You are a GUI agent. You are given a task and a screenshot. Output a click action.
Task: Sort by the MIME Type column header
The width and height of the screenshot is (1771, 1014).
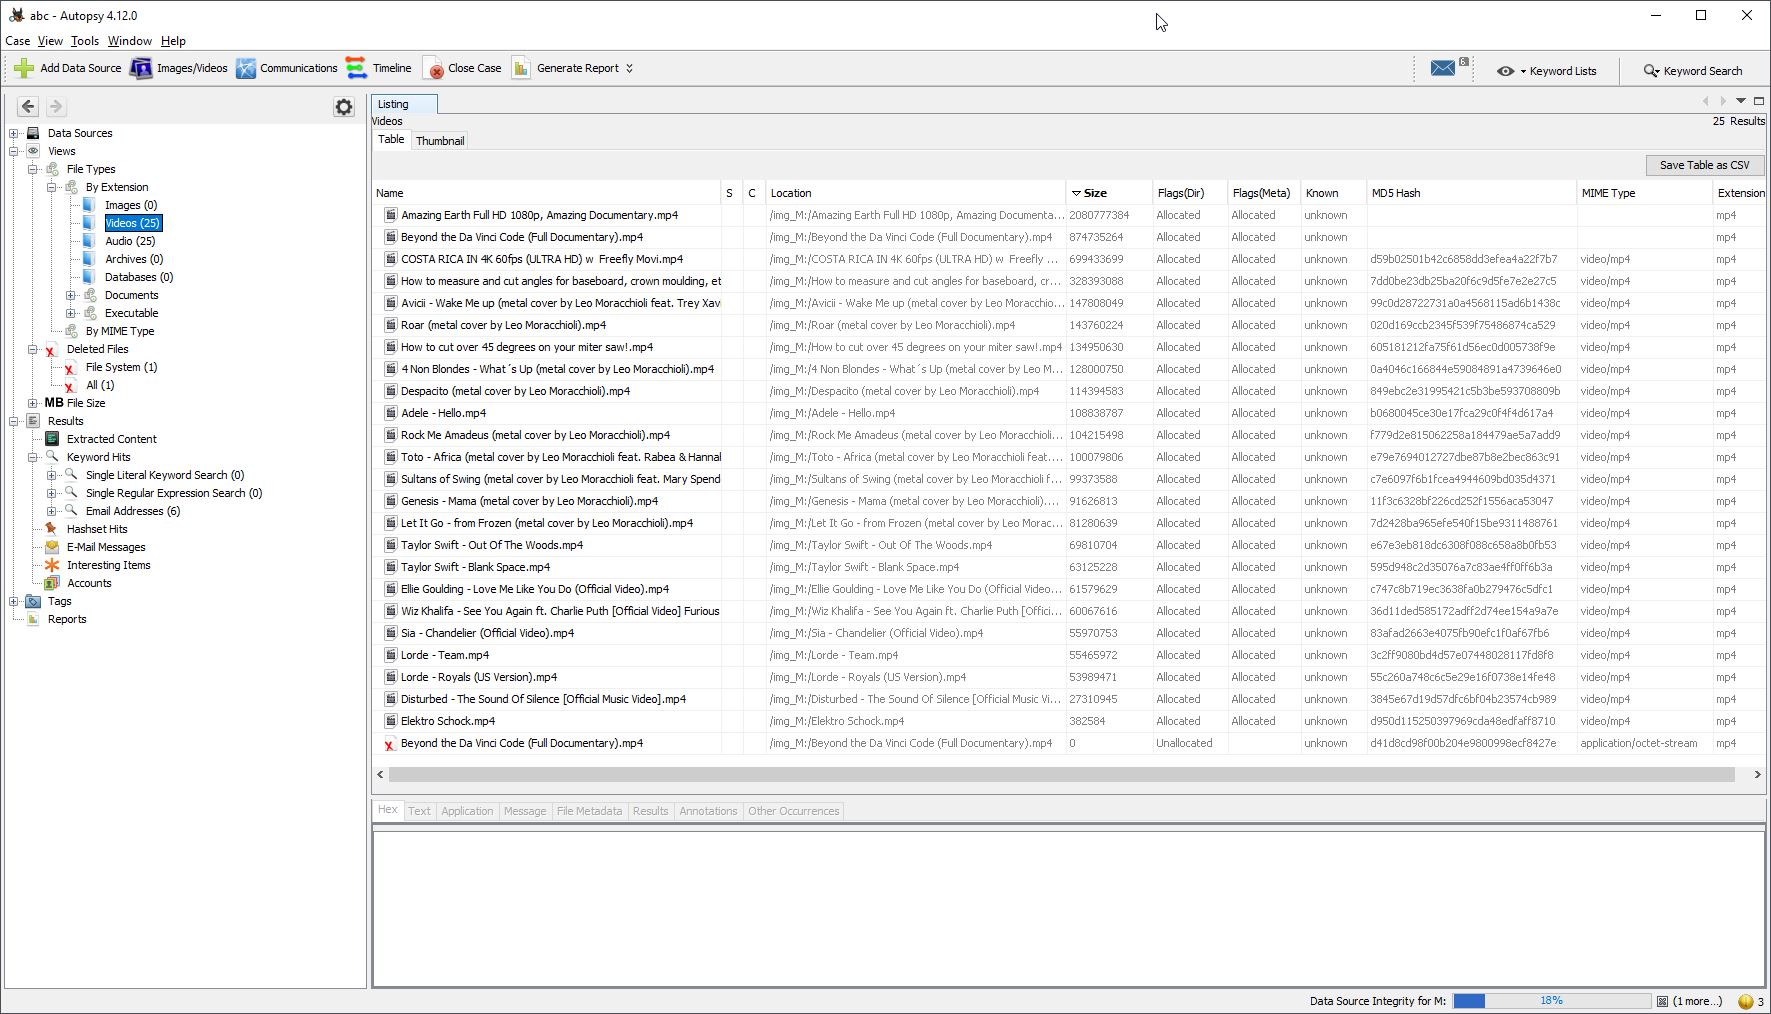[x=1643, y=193]
